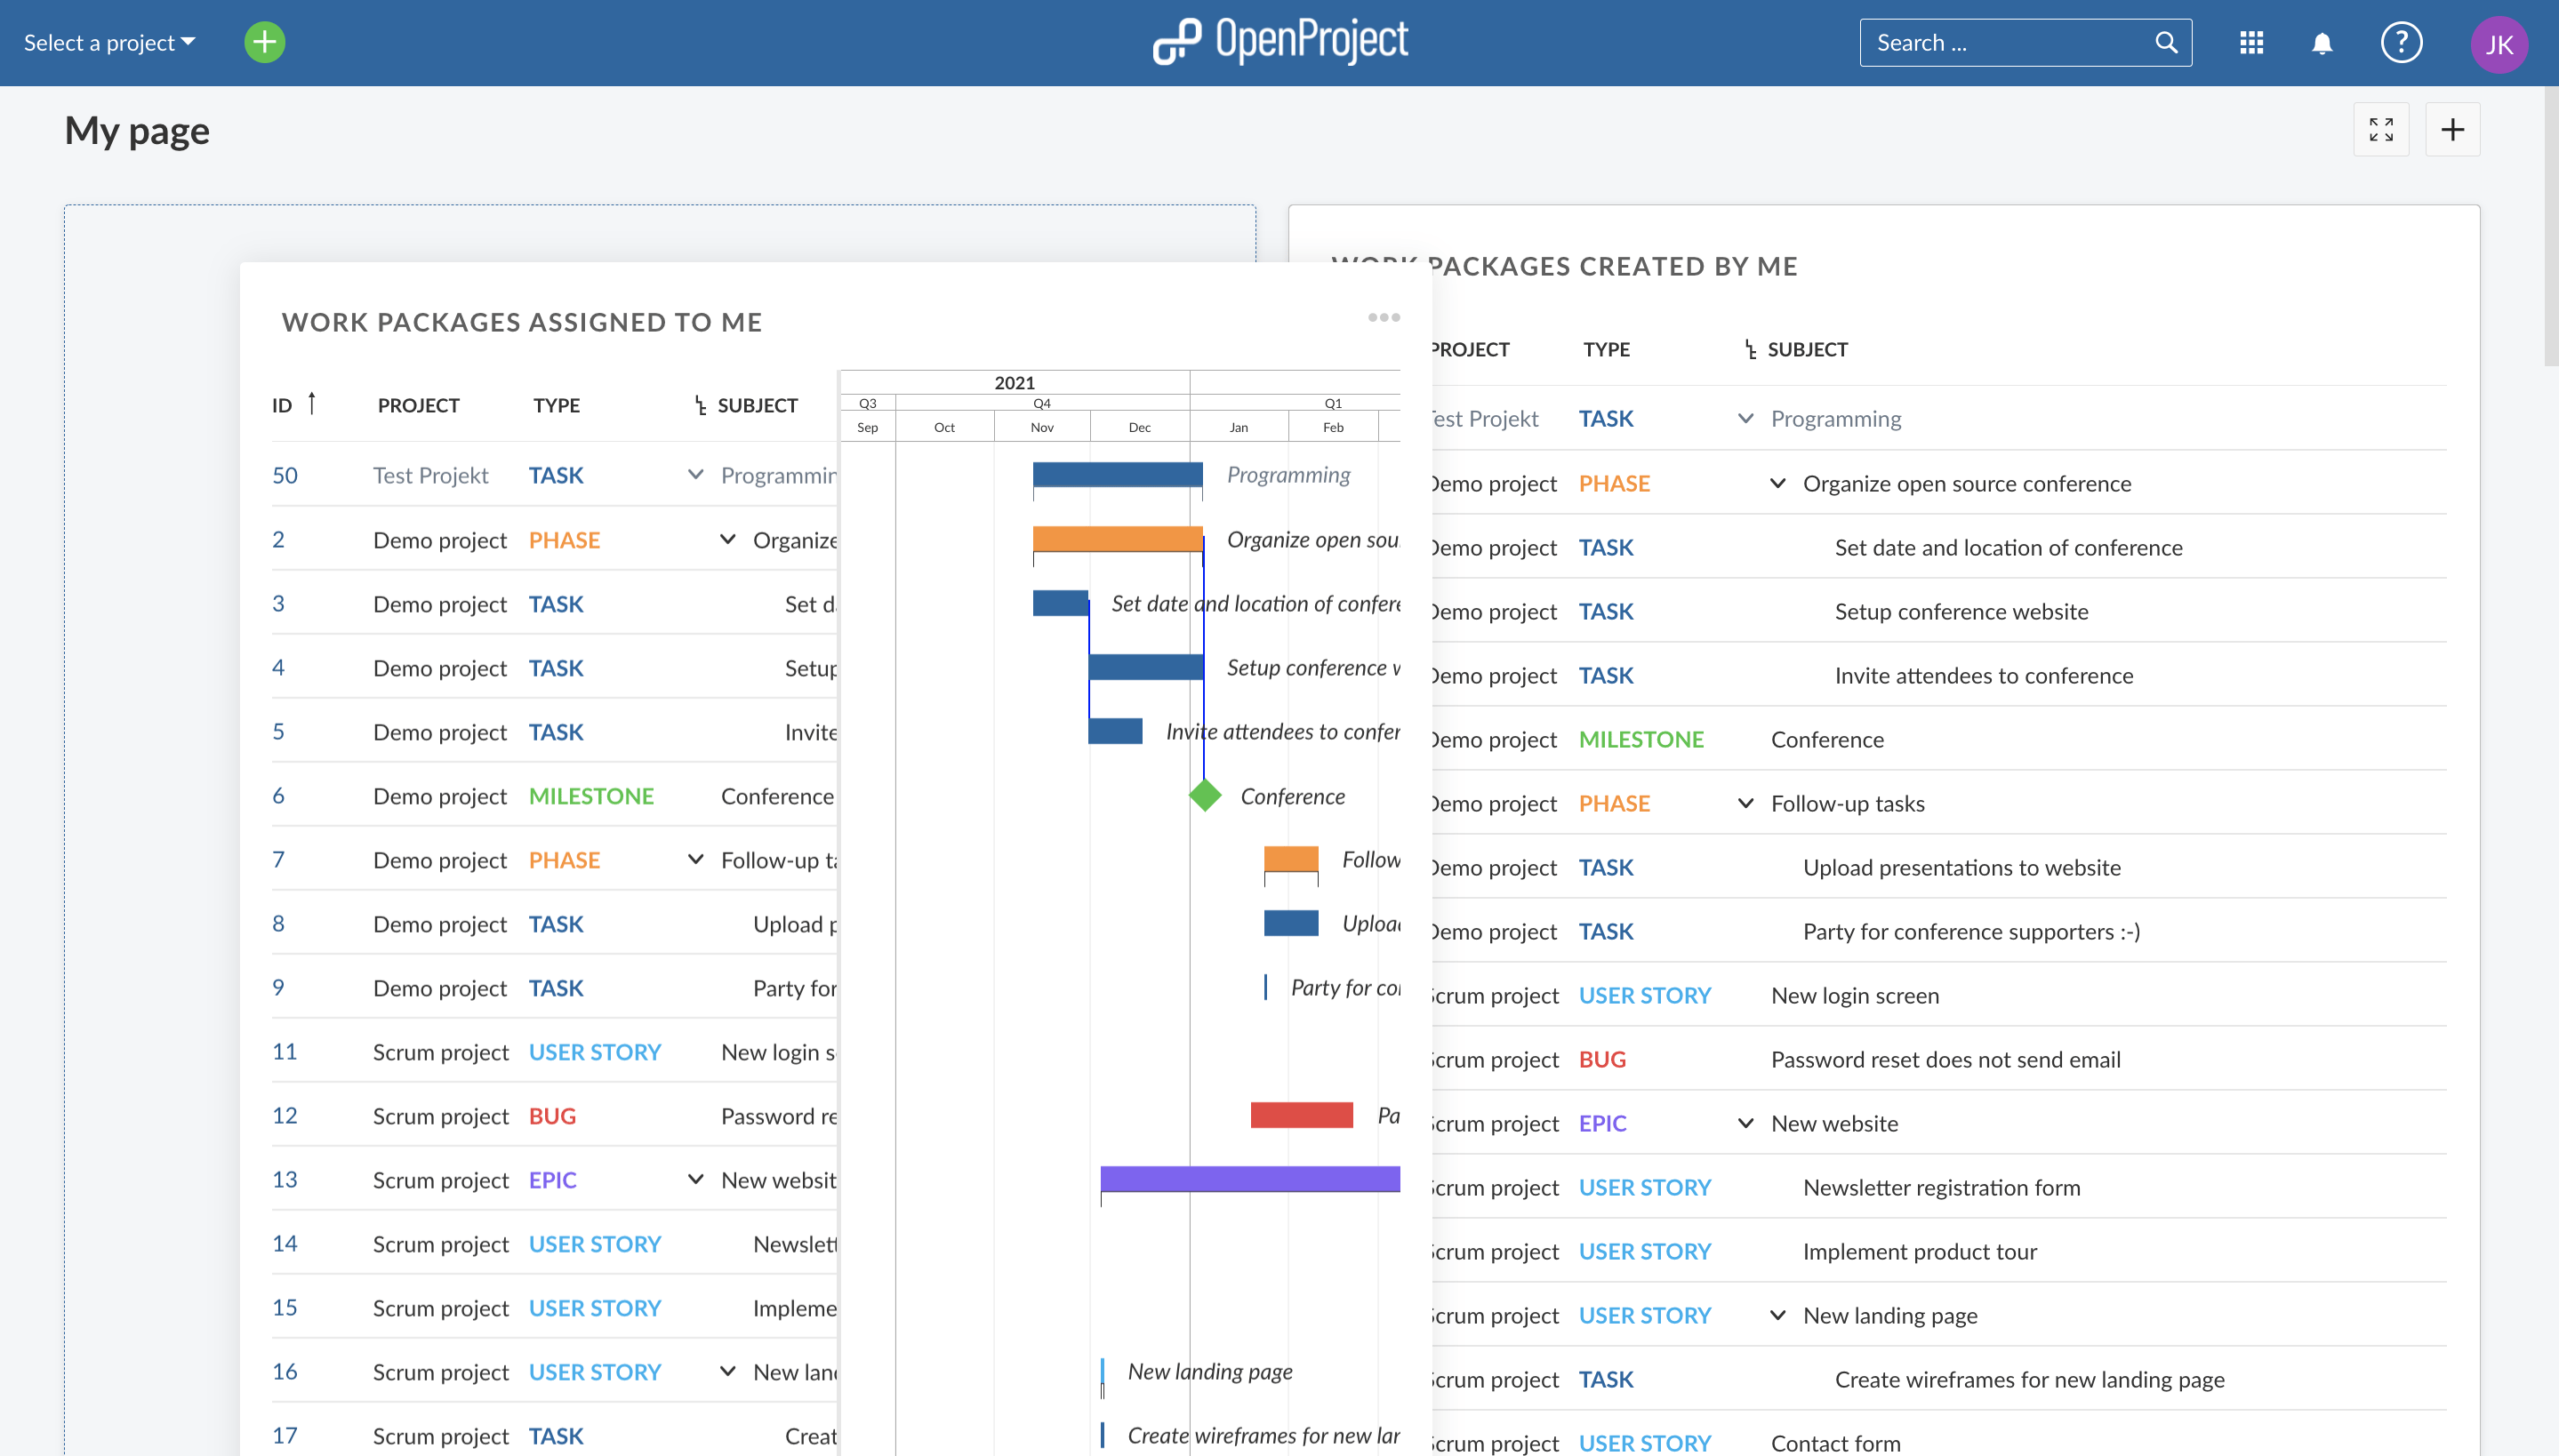Collapse Follow-up tasks chevron in created-by-me table
The height and width of the screenshot is (1456, 2559).
(1746, 803)
